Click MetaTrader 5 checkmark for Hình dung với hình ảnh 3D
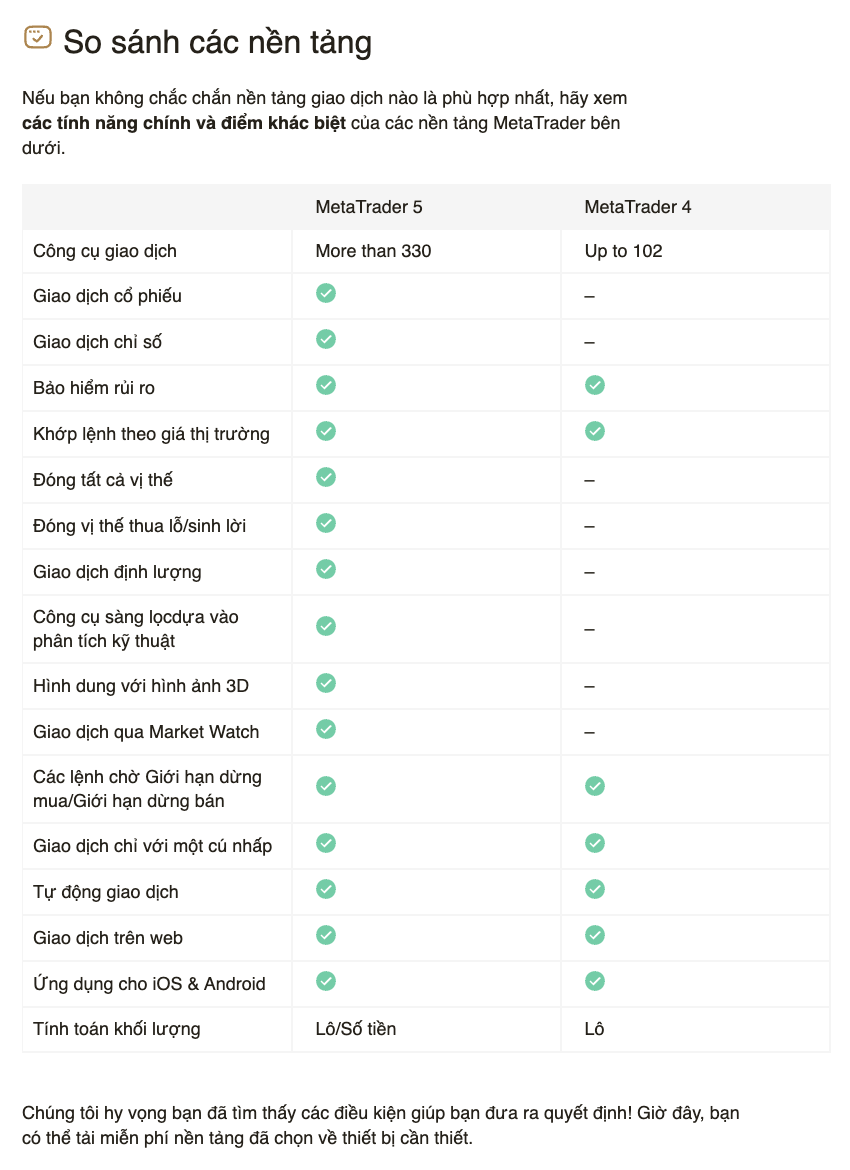The image size is (850, 1170). point(326,683)
